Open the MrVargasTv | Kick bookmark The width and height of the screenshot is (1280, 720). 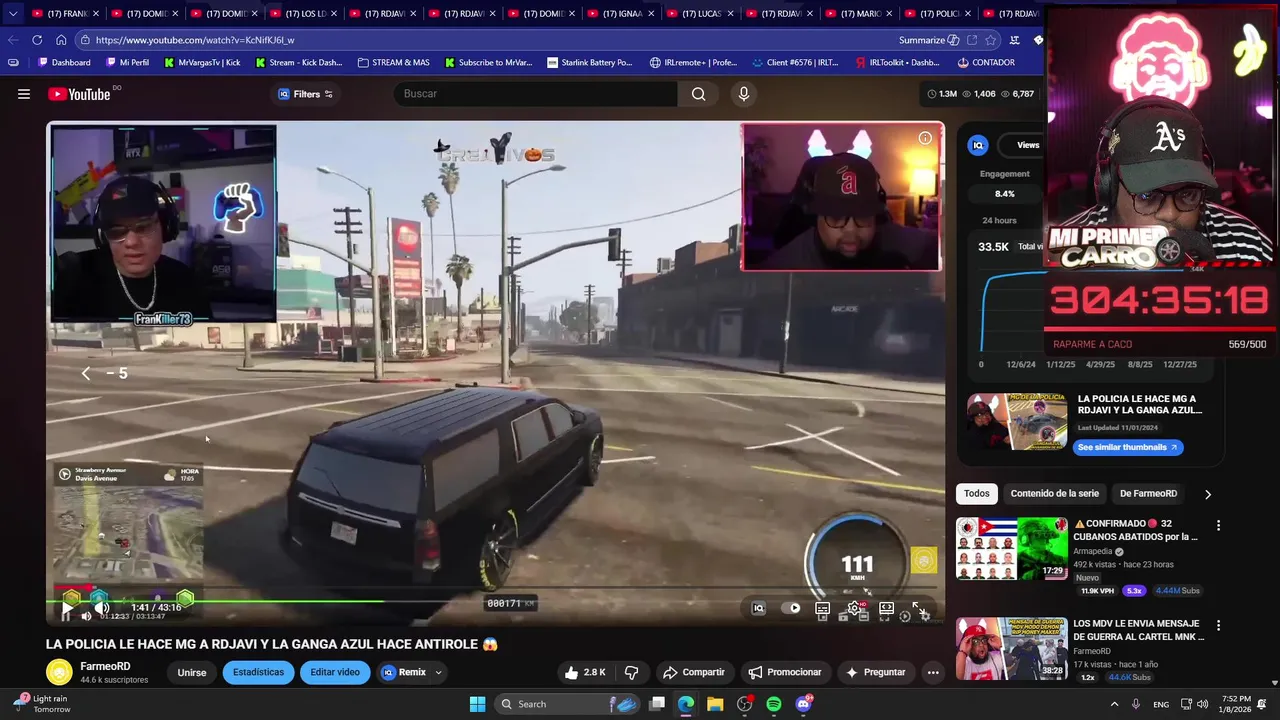click(x=202, y=62)
